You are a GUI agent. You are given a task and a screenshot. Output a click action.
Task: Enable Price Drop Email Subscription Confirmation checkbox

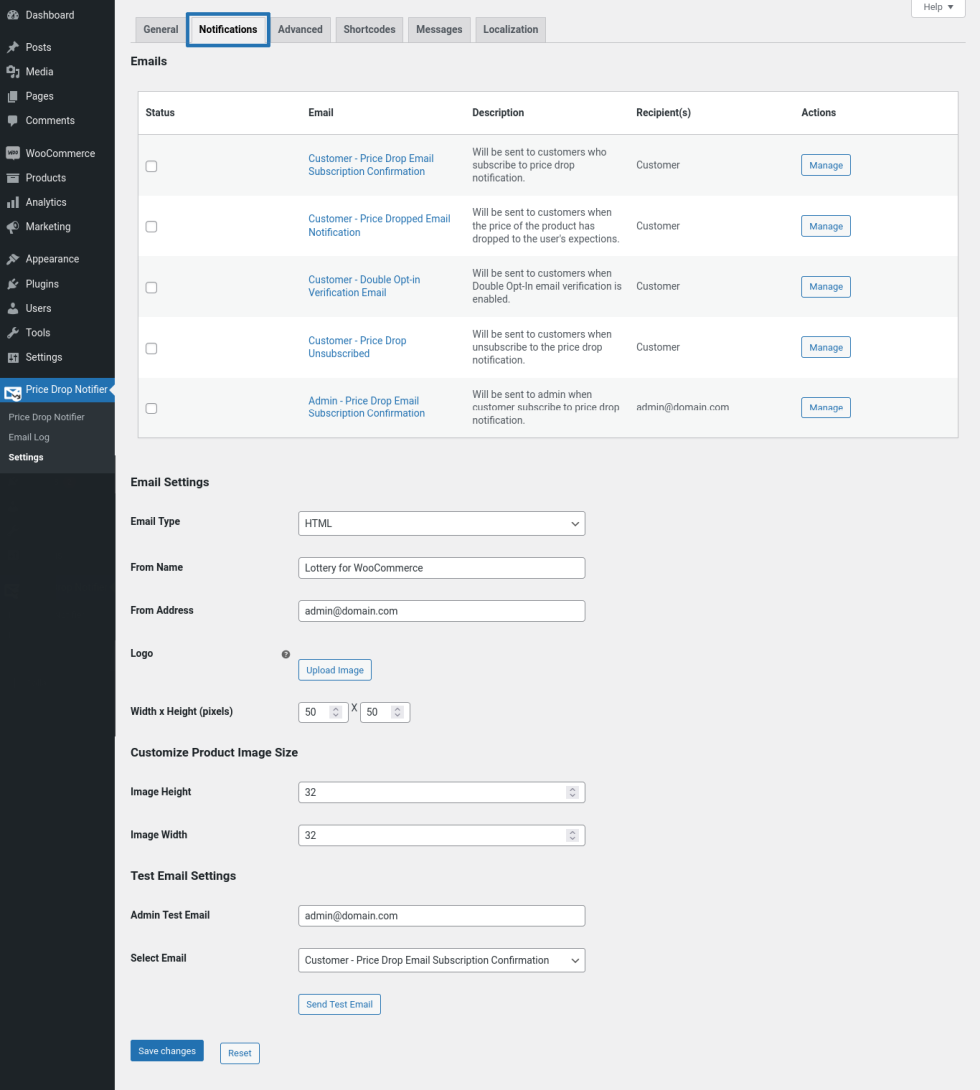(x=151, y=166)
